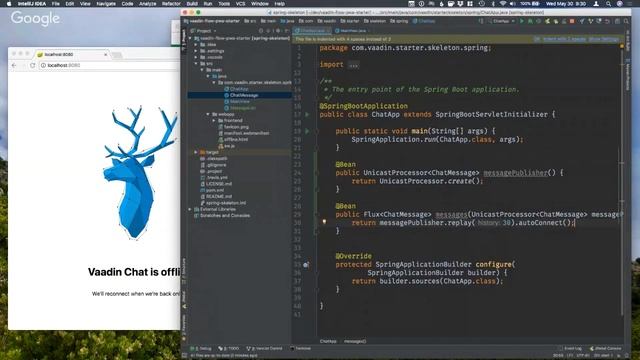Open the Navigate menu

[x=106, y=4]
